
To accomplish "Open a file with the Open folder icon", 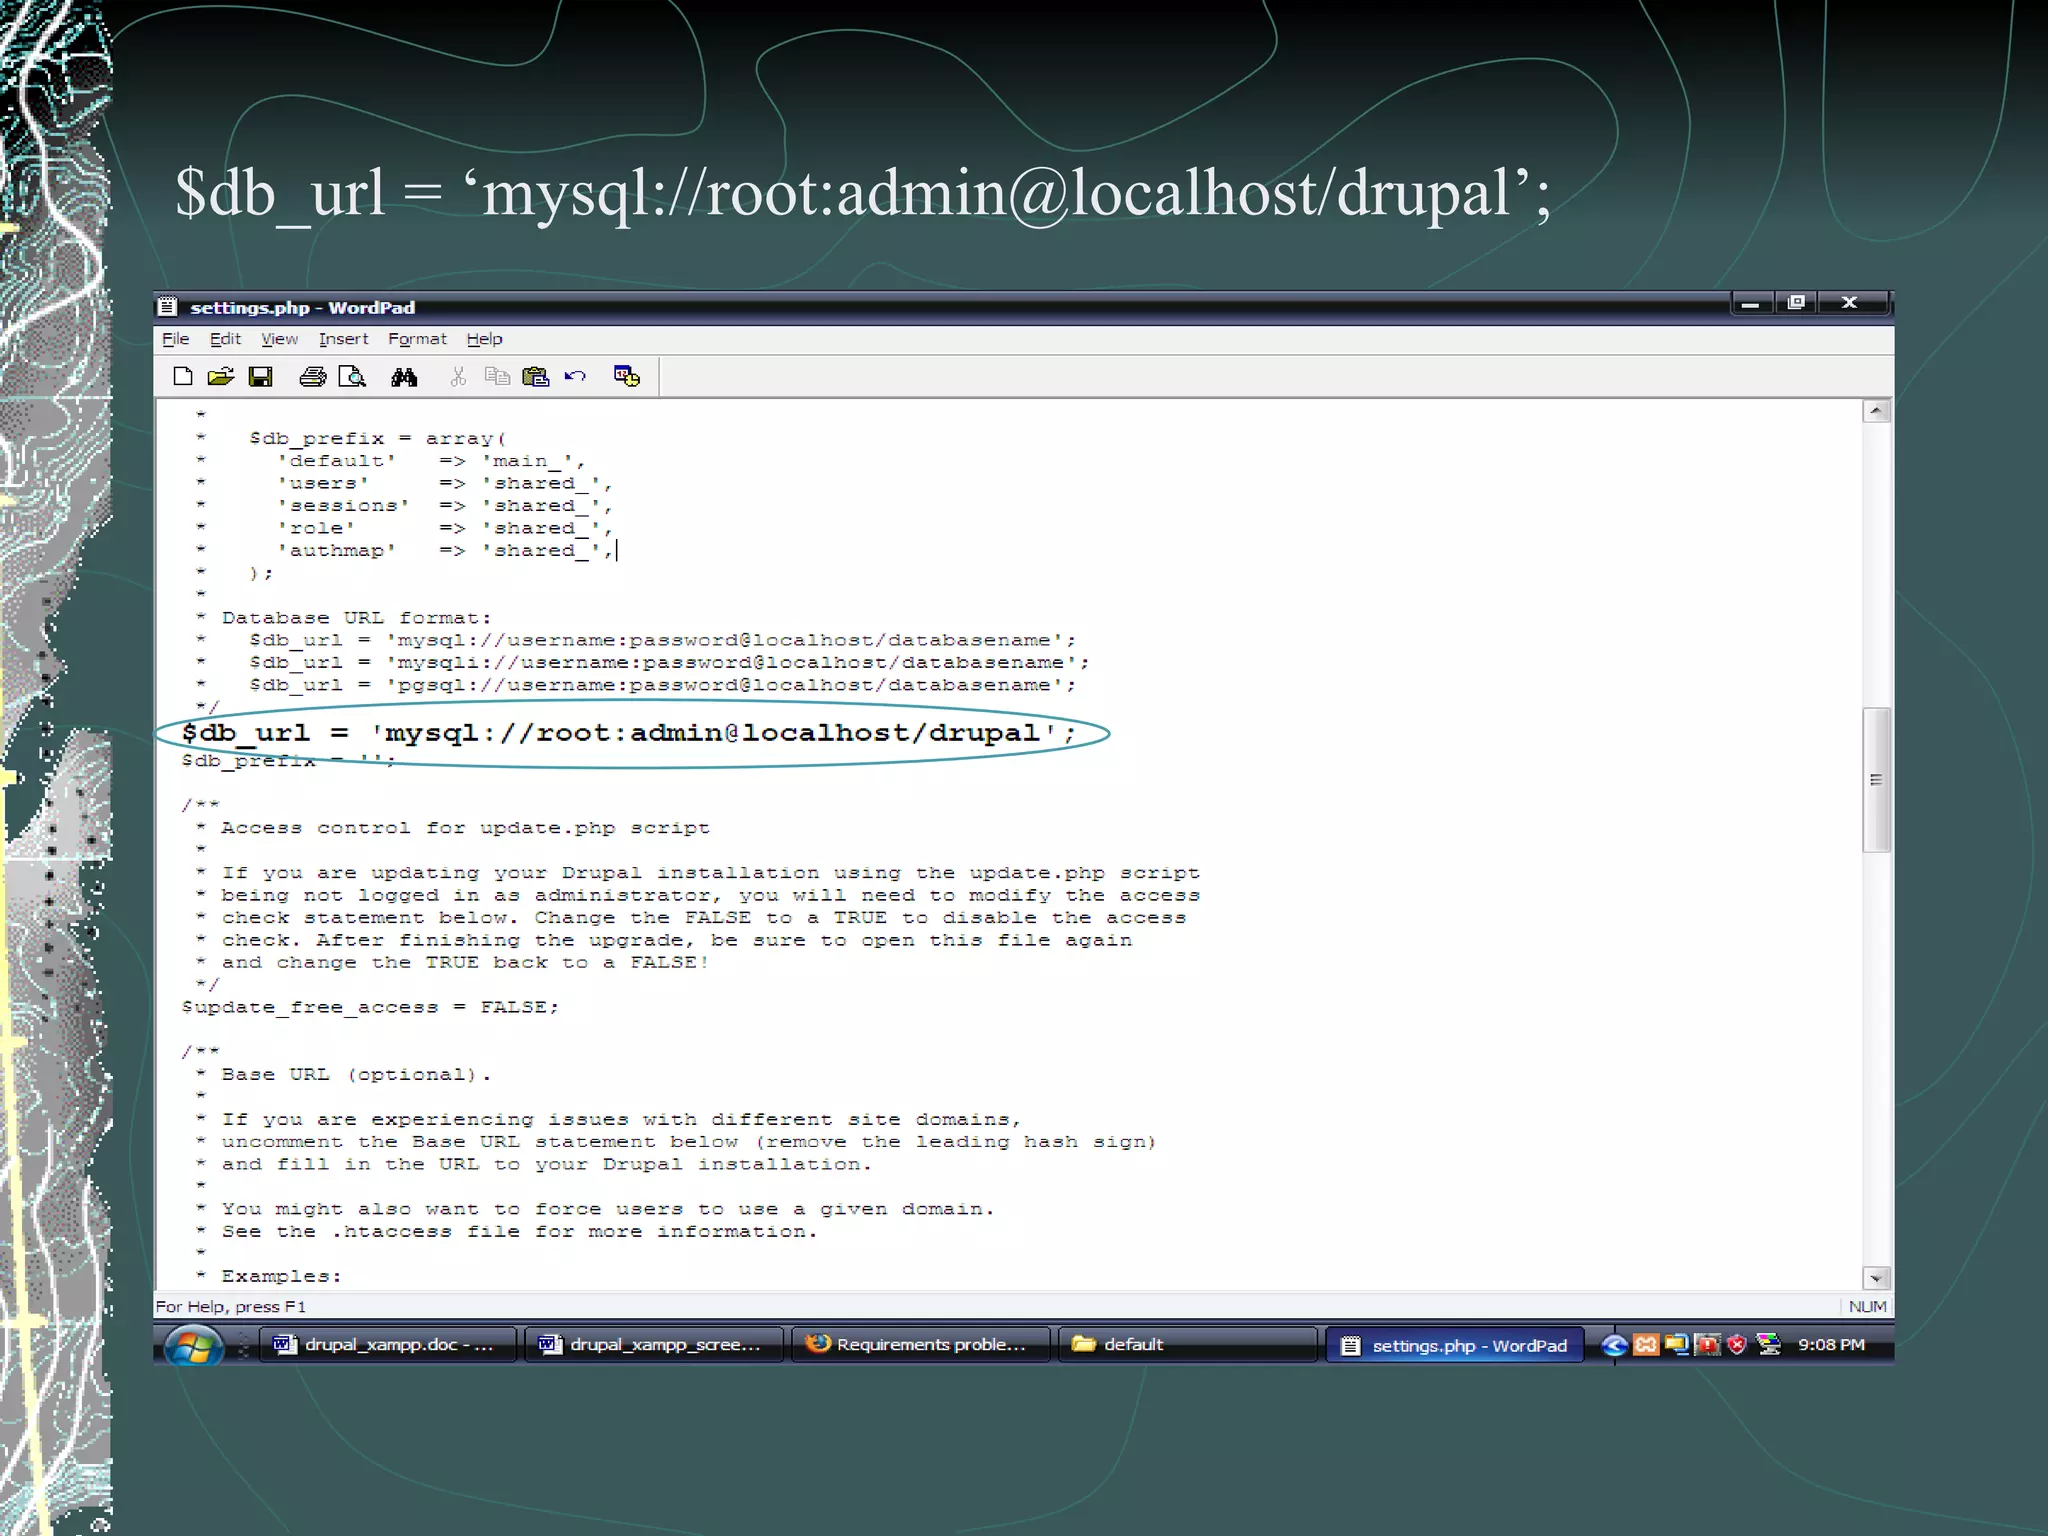I will point(221,377).
